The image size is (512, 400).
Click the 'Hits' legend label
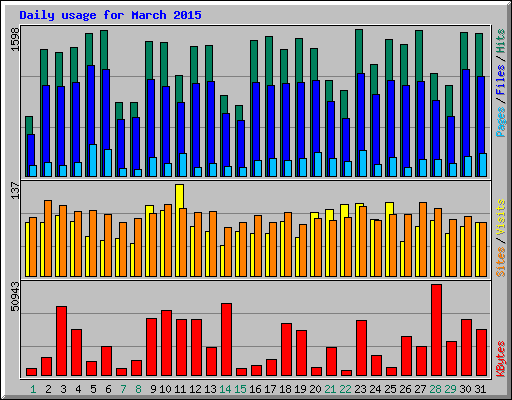coord(501,41)
